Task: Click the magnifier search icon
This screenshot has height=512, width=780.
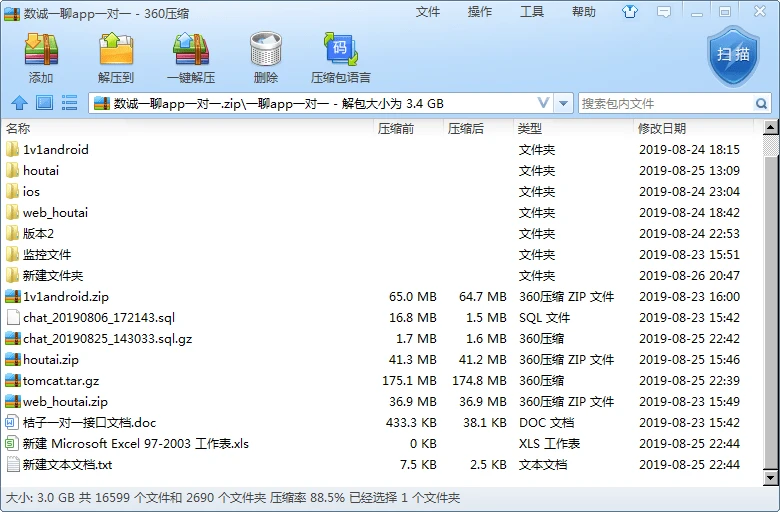Action: (x=761, y=103)
